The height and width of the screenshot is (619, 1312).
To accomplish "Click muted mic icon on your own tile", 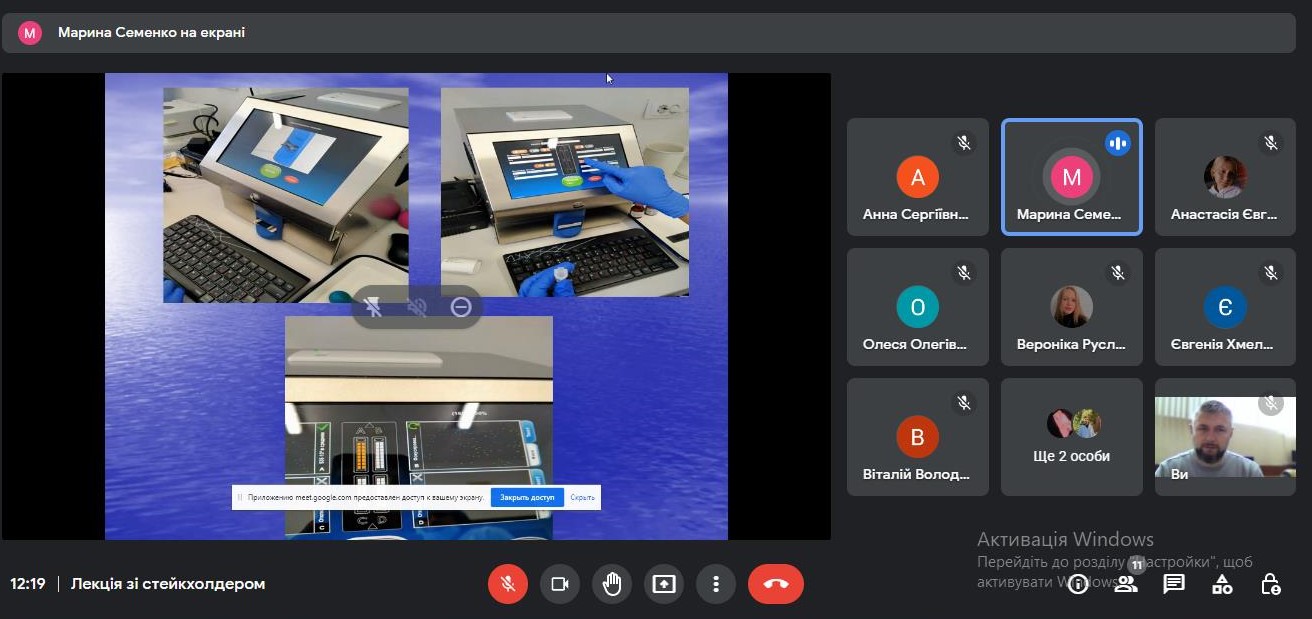I will (1271, 403).
